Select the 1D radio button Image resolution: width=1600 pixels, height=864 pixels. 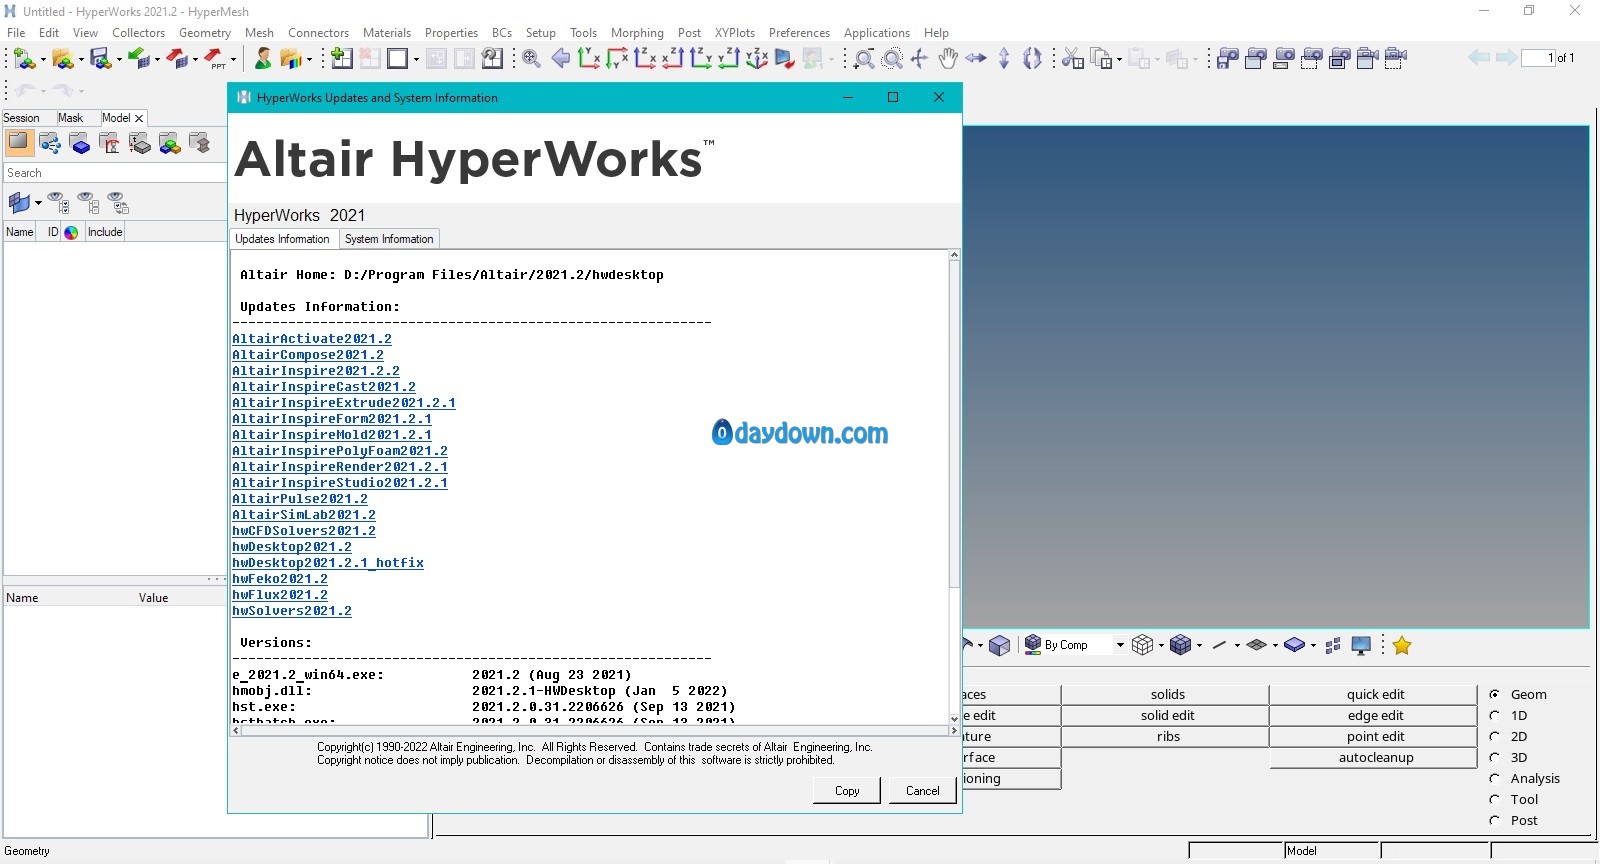pos(1495,715)
